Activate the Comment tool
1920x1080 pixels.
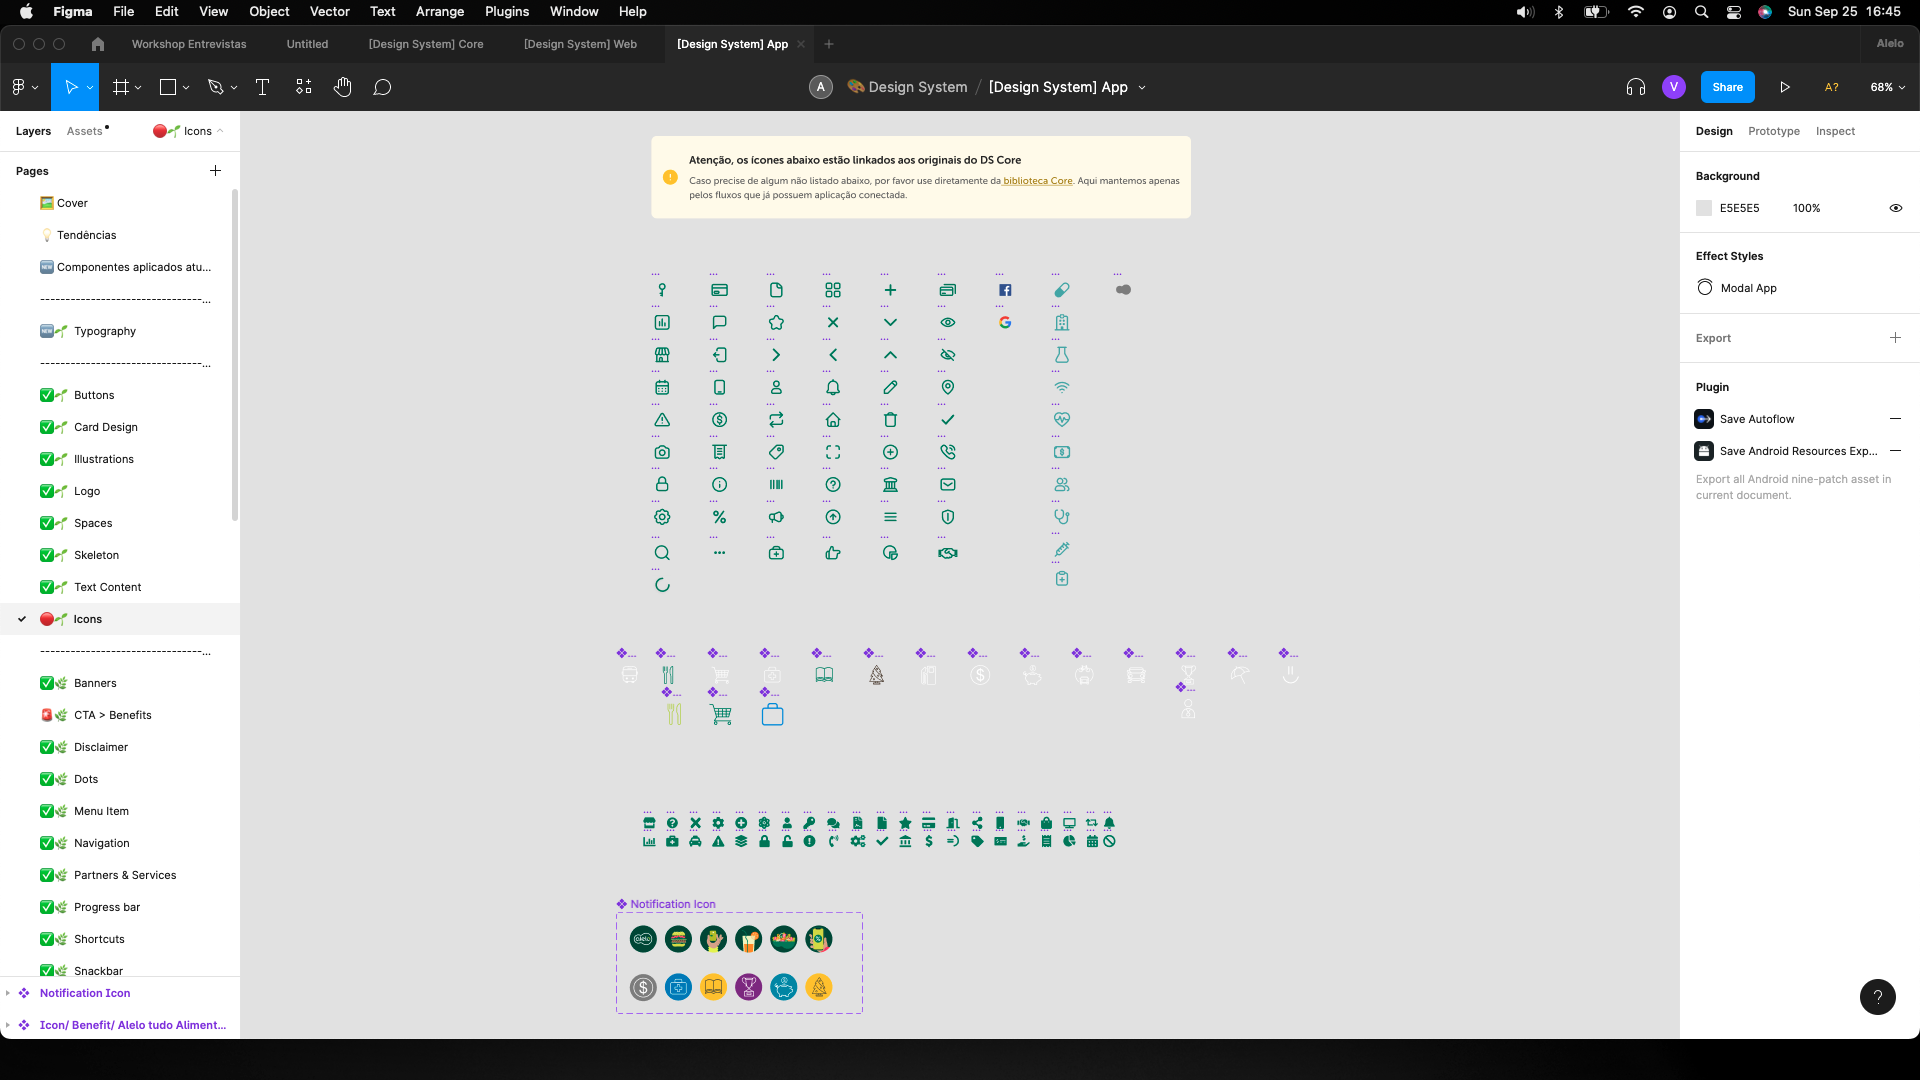point(382,87)
